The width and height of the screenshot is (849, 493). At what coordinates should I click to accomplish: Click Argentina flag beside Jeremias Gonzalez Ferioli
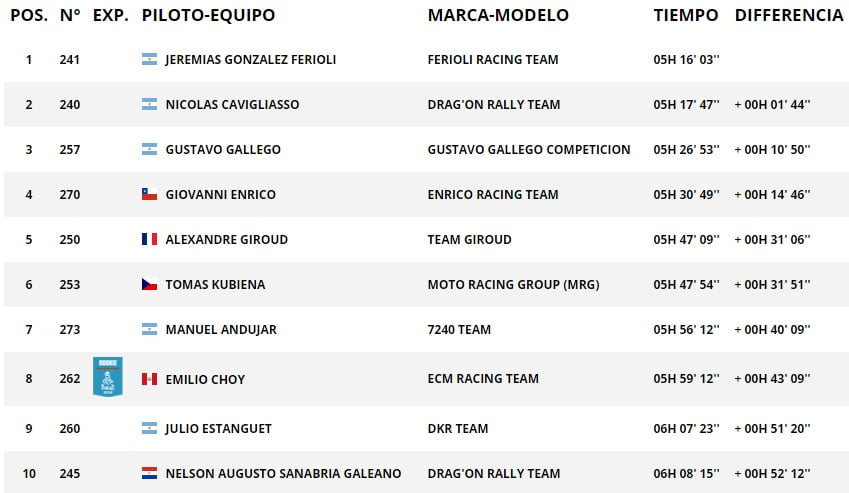click(x=149, y=59)
